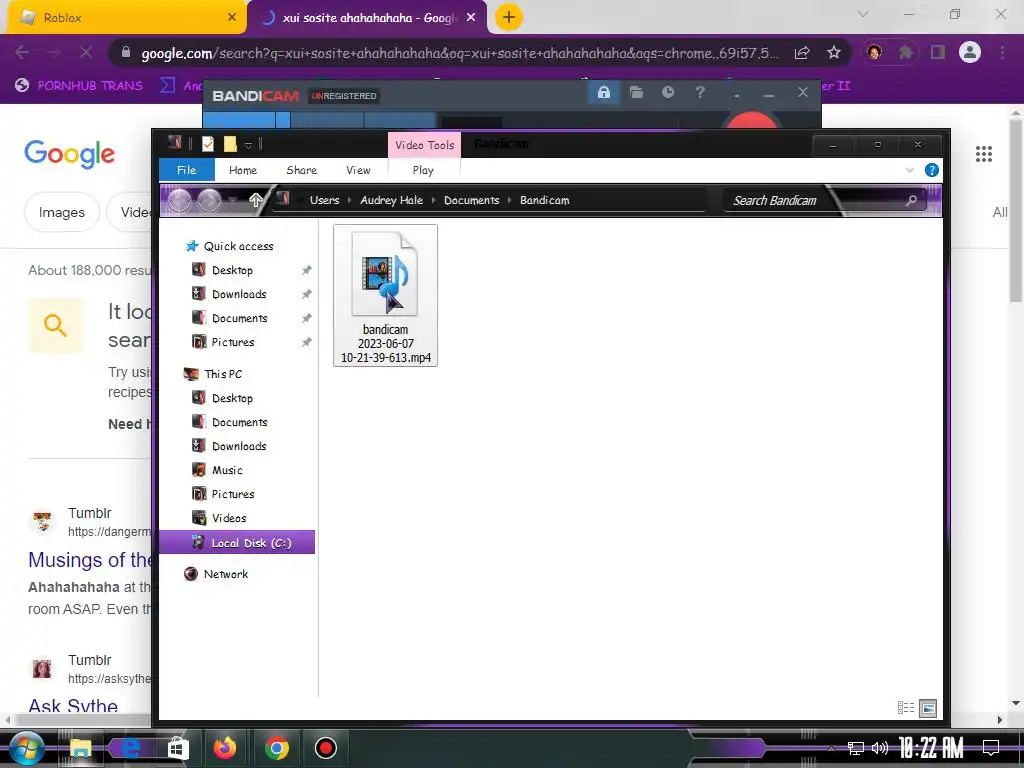Expand the dropdown arrow after Users breadcrumb
Viewport: 1024px width, 768px height.
tap(349, 200)
